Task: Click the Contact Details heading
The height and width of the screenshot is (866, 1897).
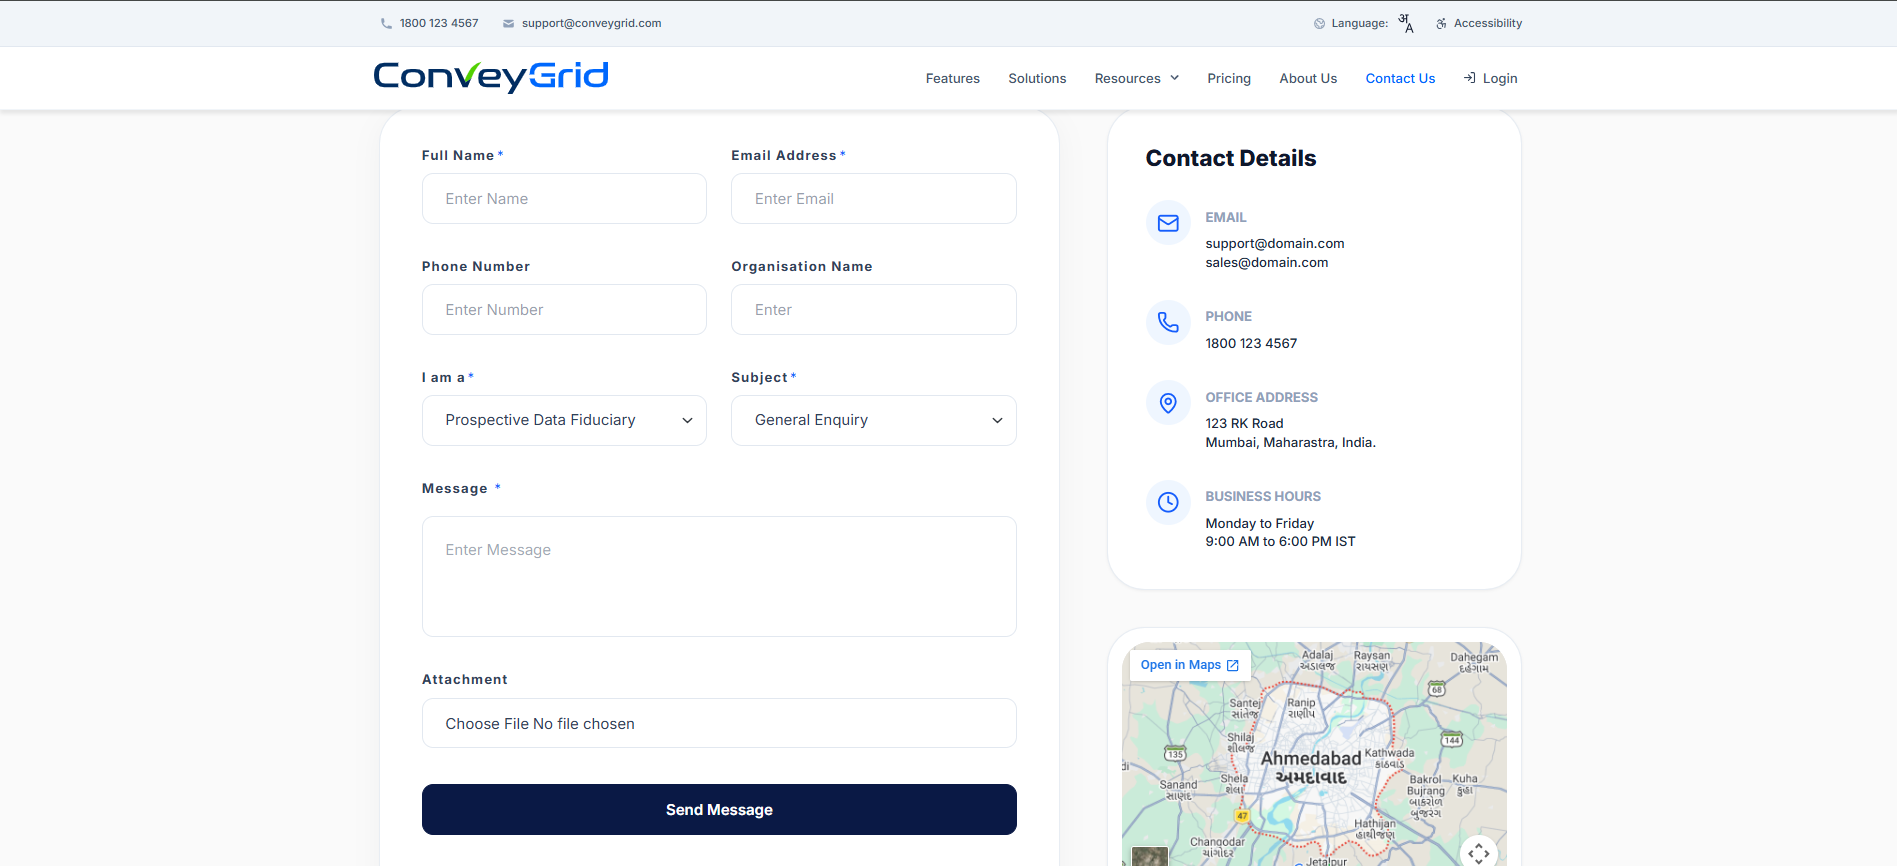Action: (x=1231, y=158)
